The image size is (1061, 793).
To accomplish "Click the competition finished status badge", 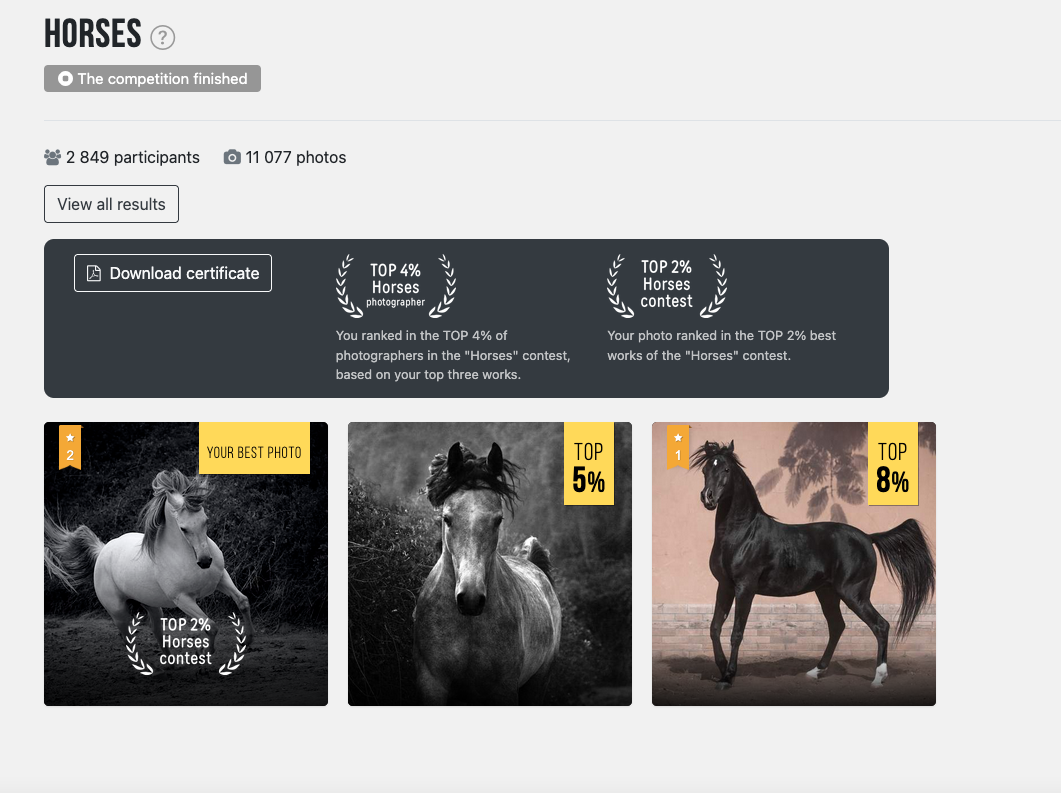I will [152, 78].
